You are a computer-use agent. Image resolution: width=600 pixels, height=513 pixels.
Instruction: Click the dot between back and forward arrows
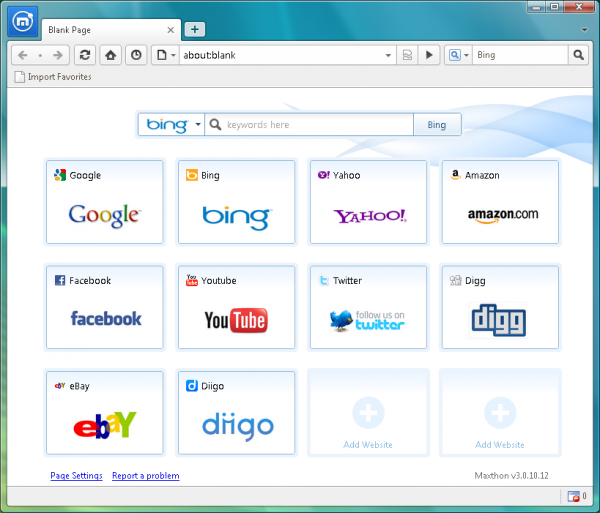click(x=40, y=55)
